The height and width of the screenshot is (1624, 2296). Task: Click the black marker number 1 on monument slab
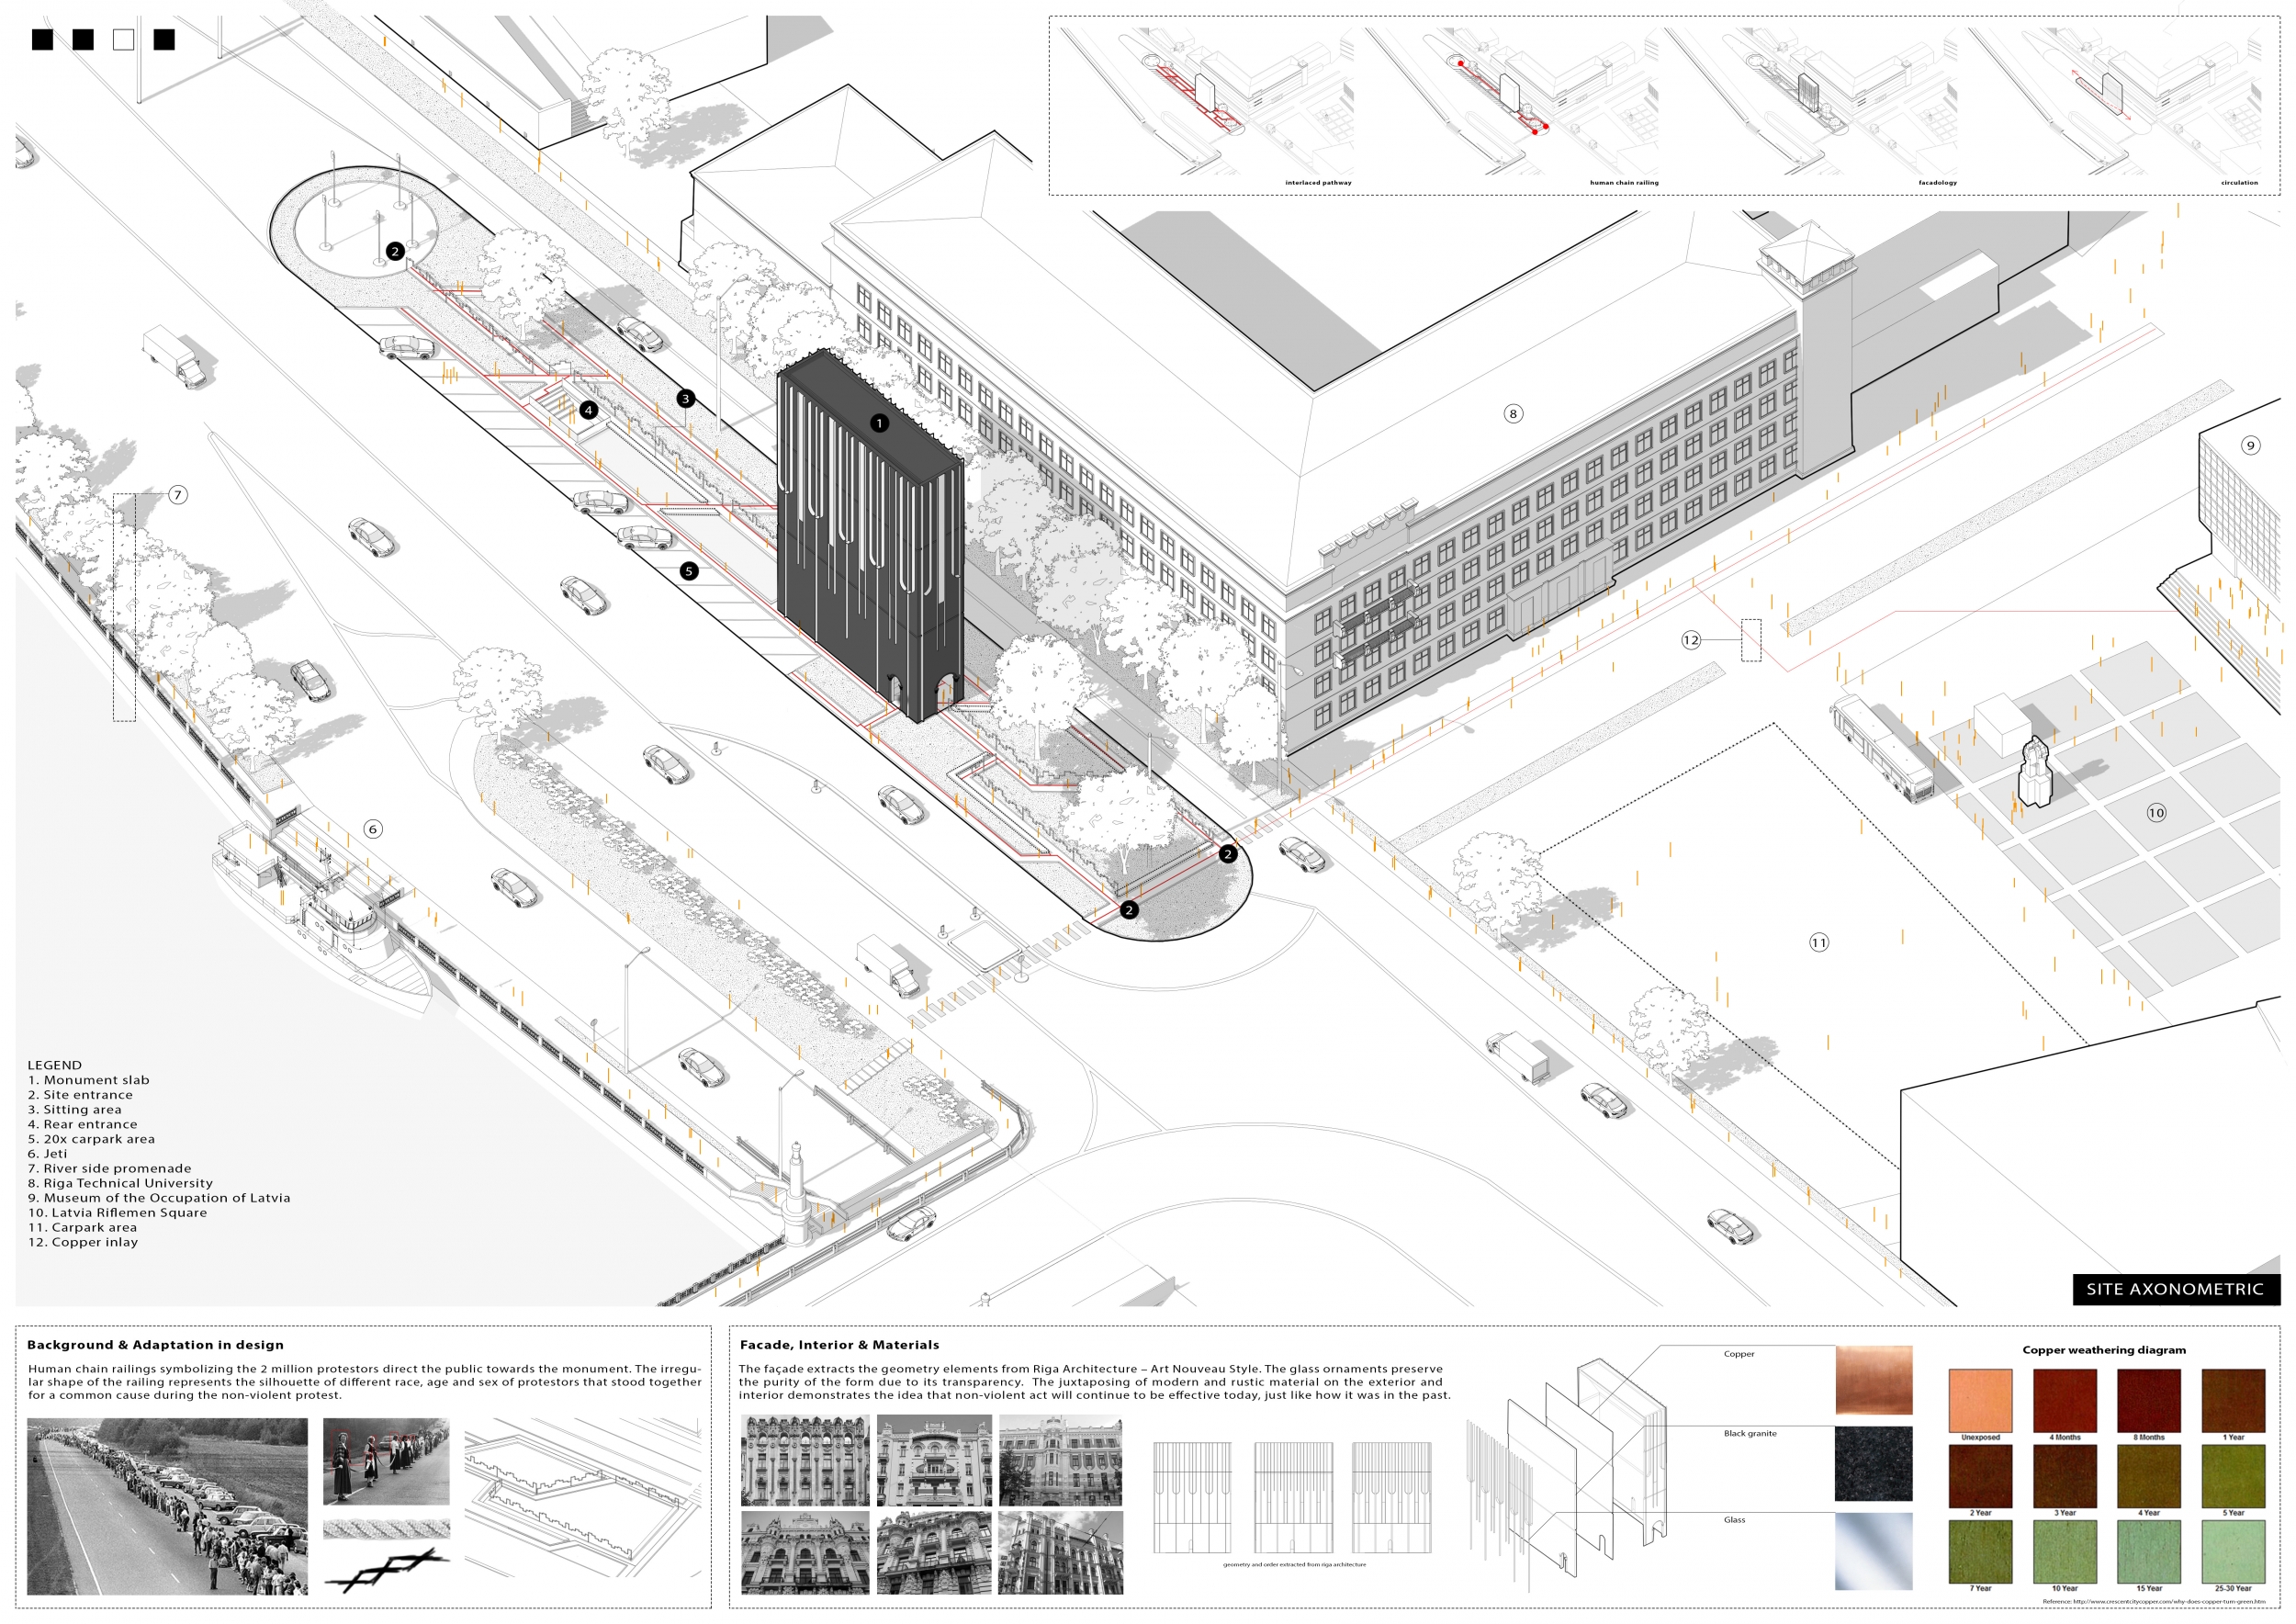click(879, 423)
